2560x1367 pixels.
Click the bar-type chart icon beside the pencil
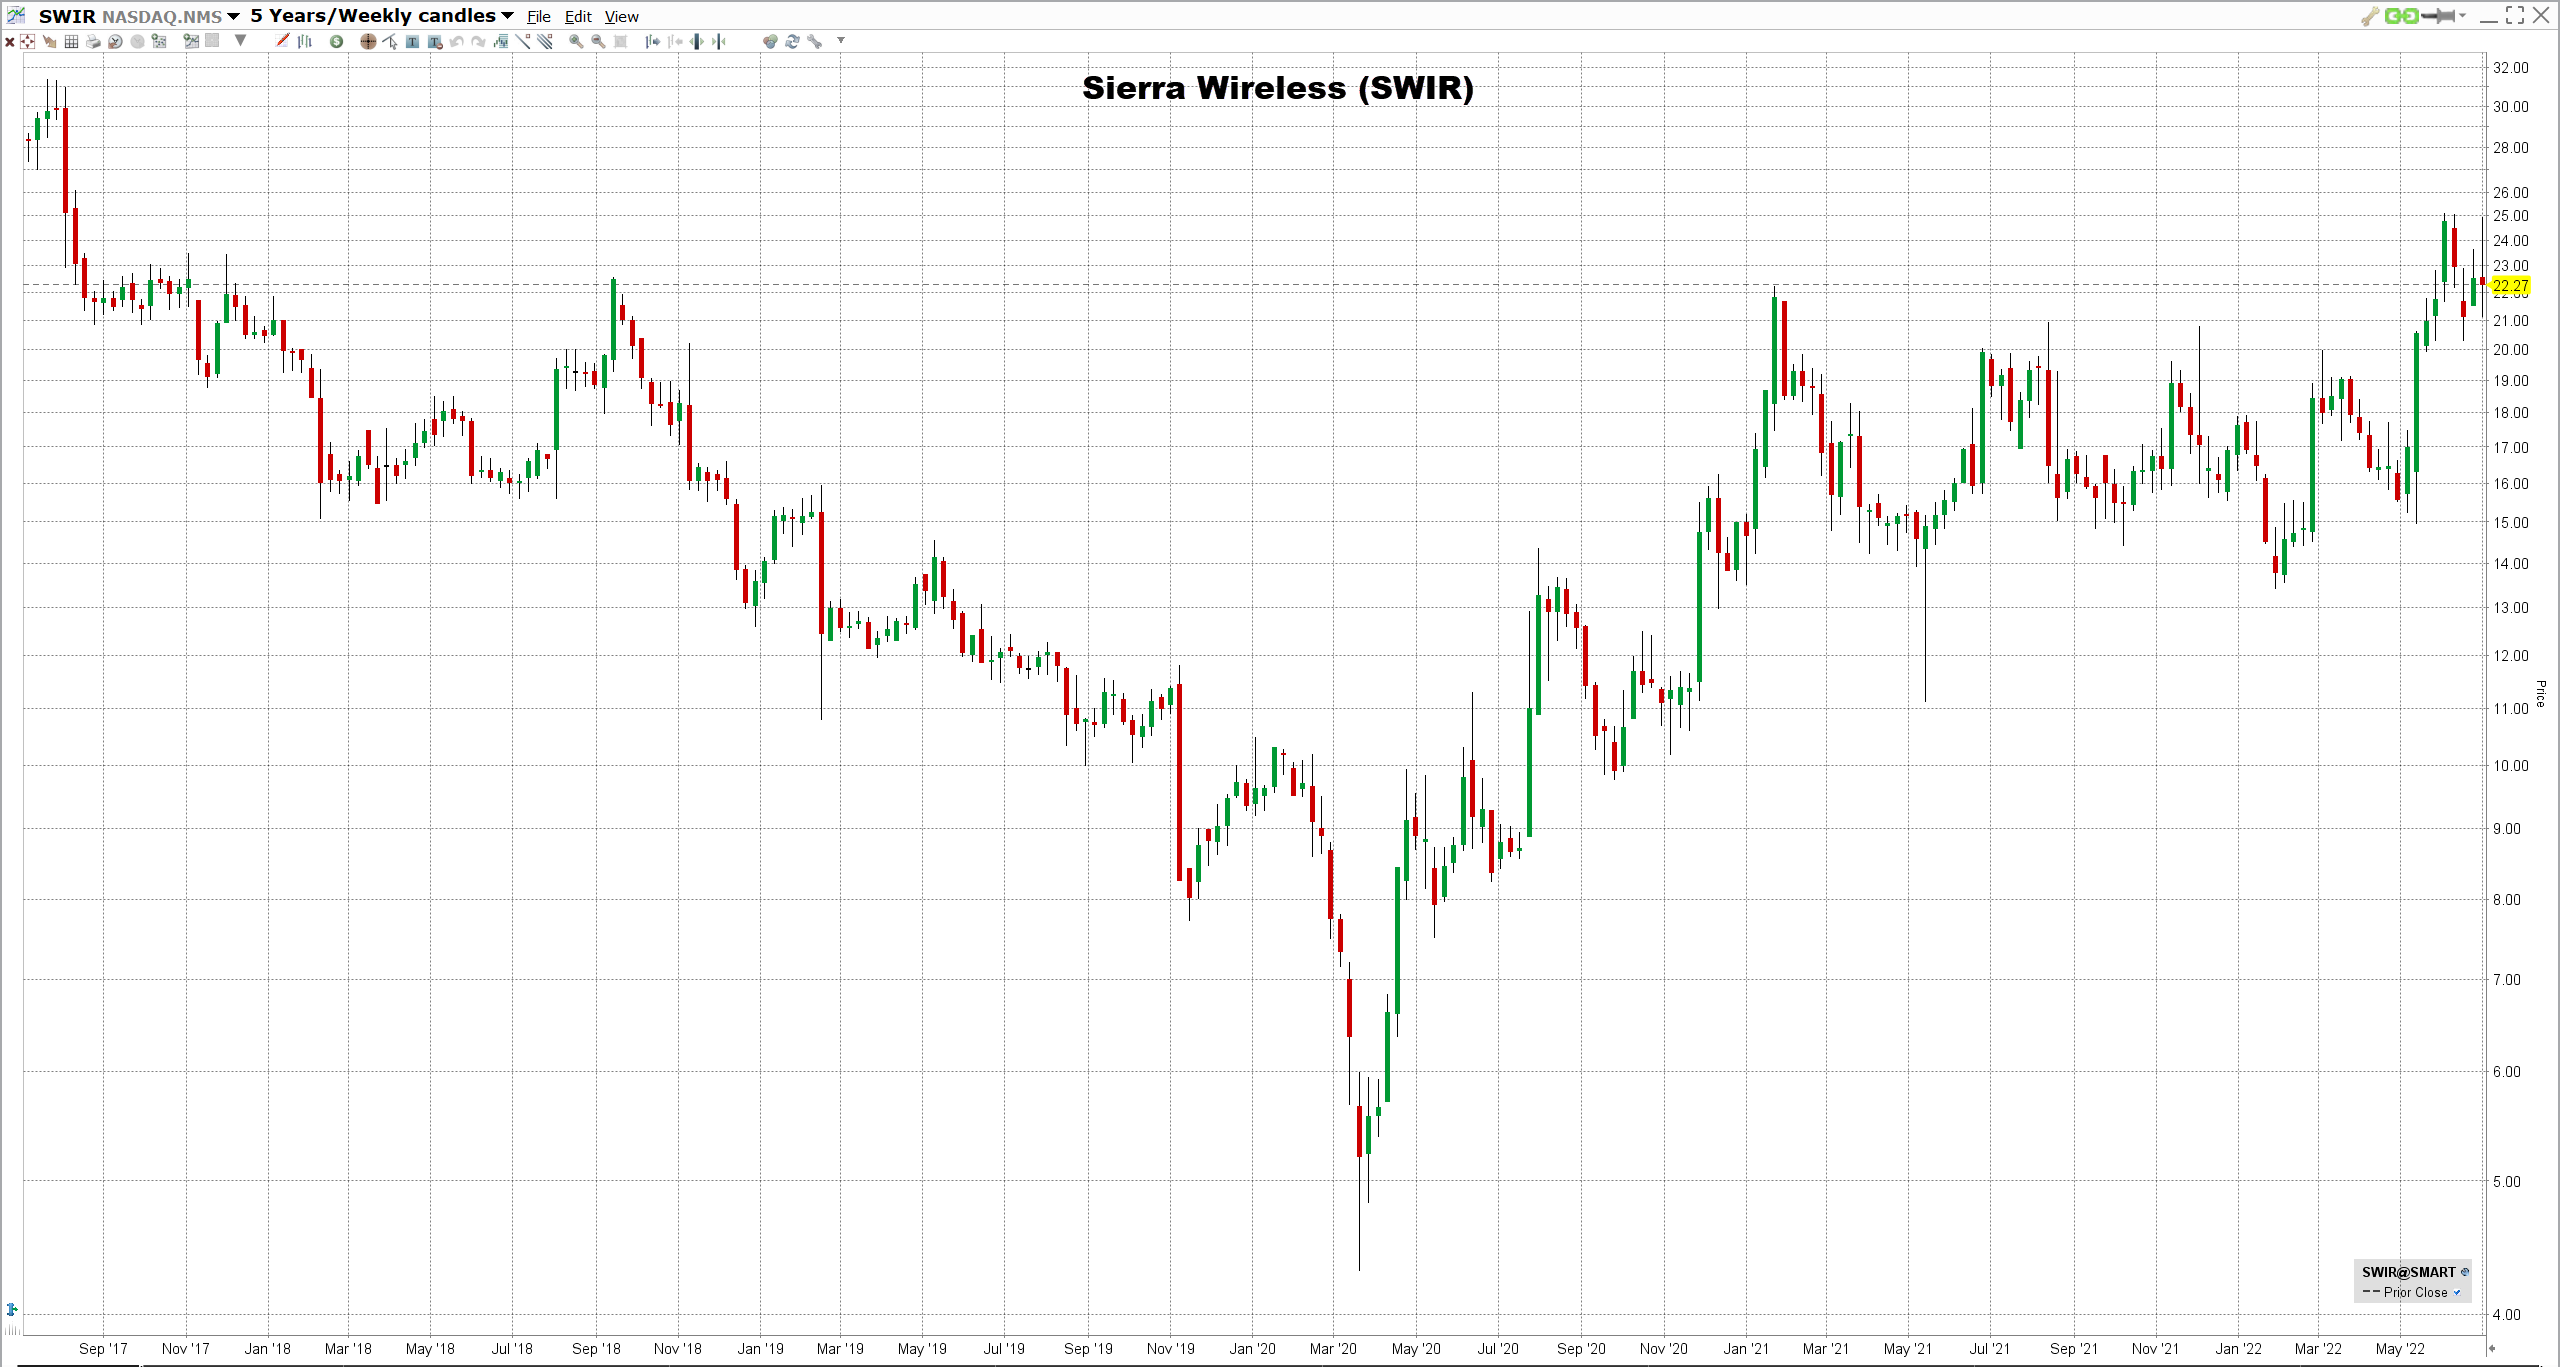pyautogui.click(x=304, y=41)
